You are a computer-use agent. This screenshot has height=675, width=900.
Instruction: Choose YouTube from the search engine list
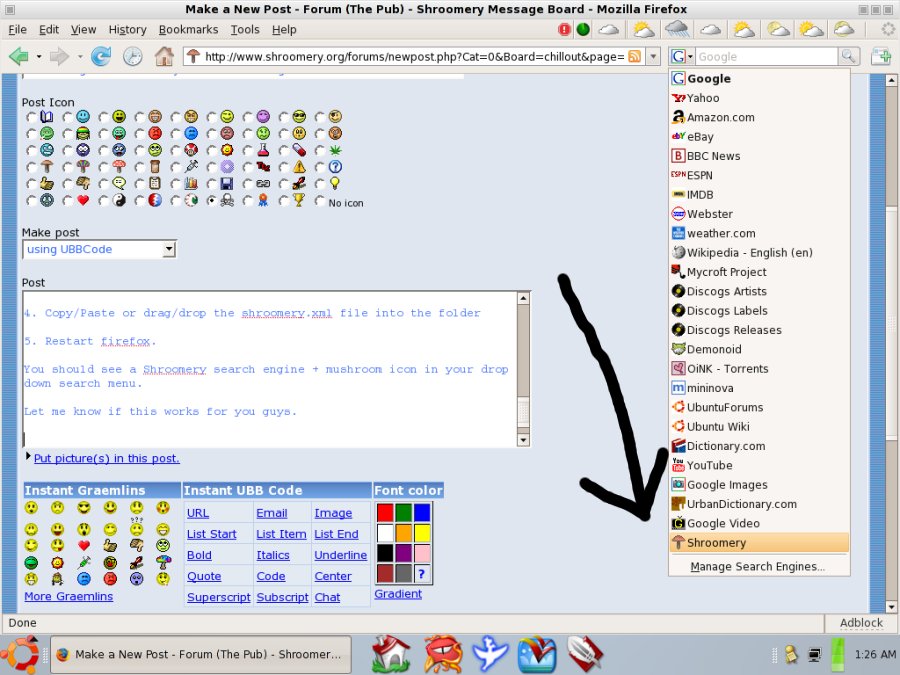[759, 465]
